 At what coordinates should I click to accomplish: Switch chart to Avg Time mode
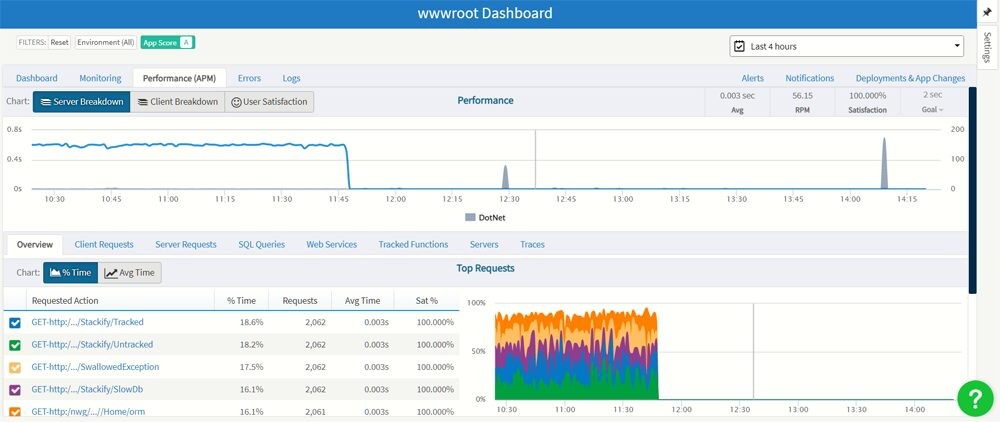click(130, 273)
